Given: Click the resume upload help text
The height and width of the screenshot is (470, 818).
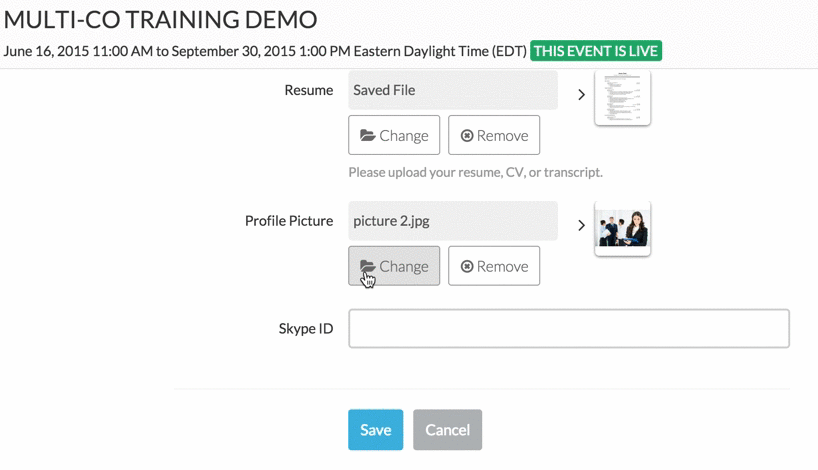Looking at the screenshot, I should [475, 172].
